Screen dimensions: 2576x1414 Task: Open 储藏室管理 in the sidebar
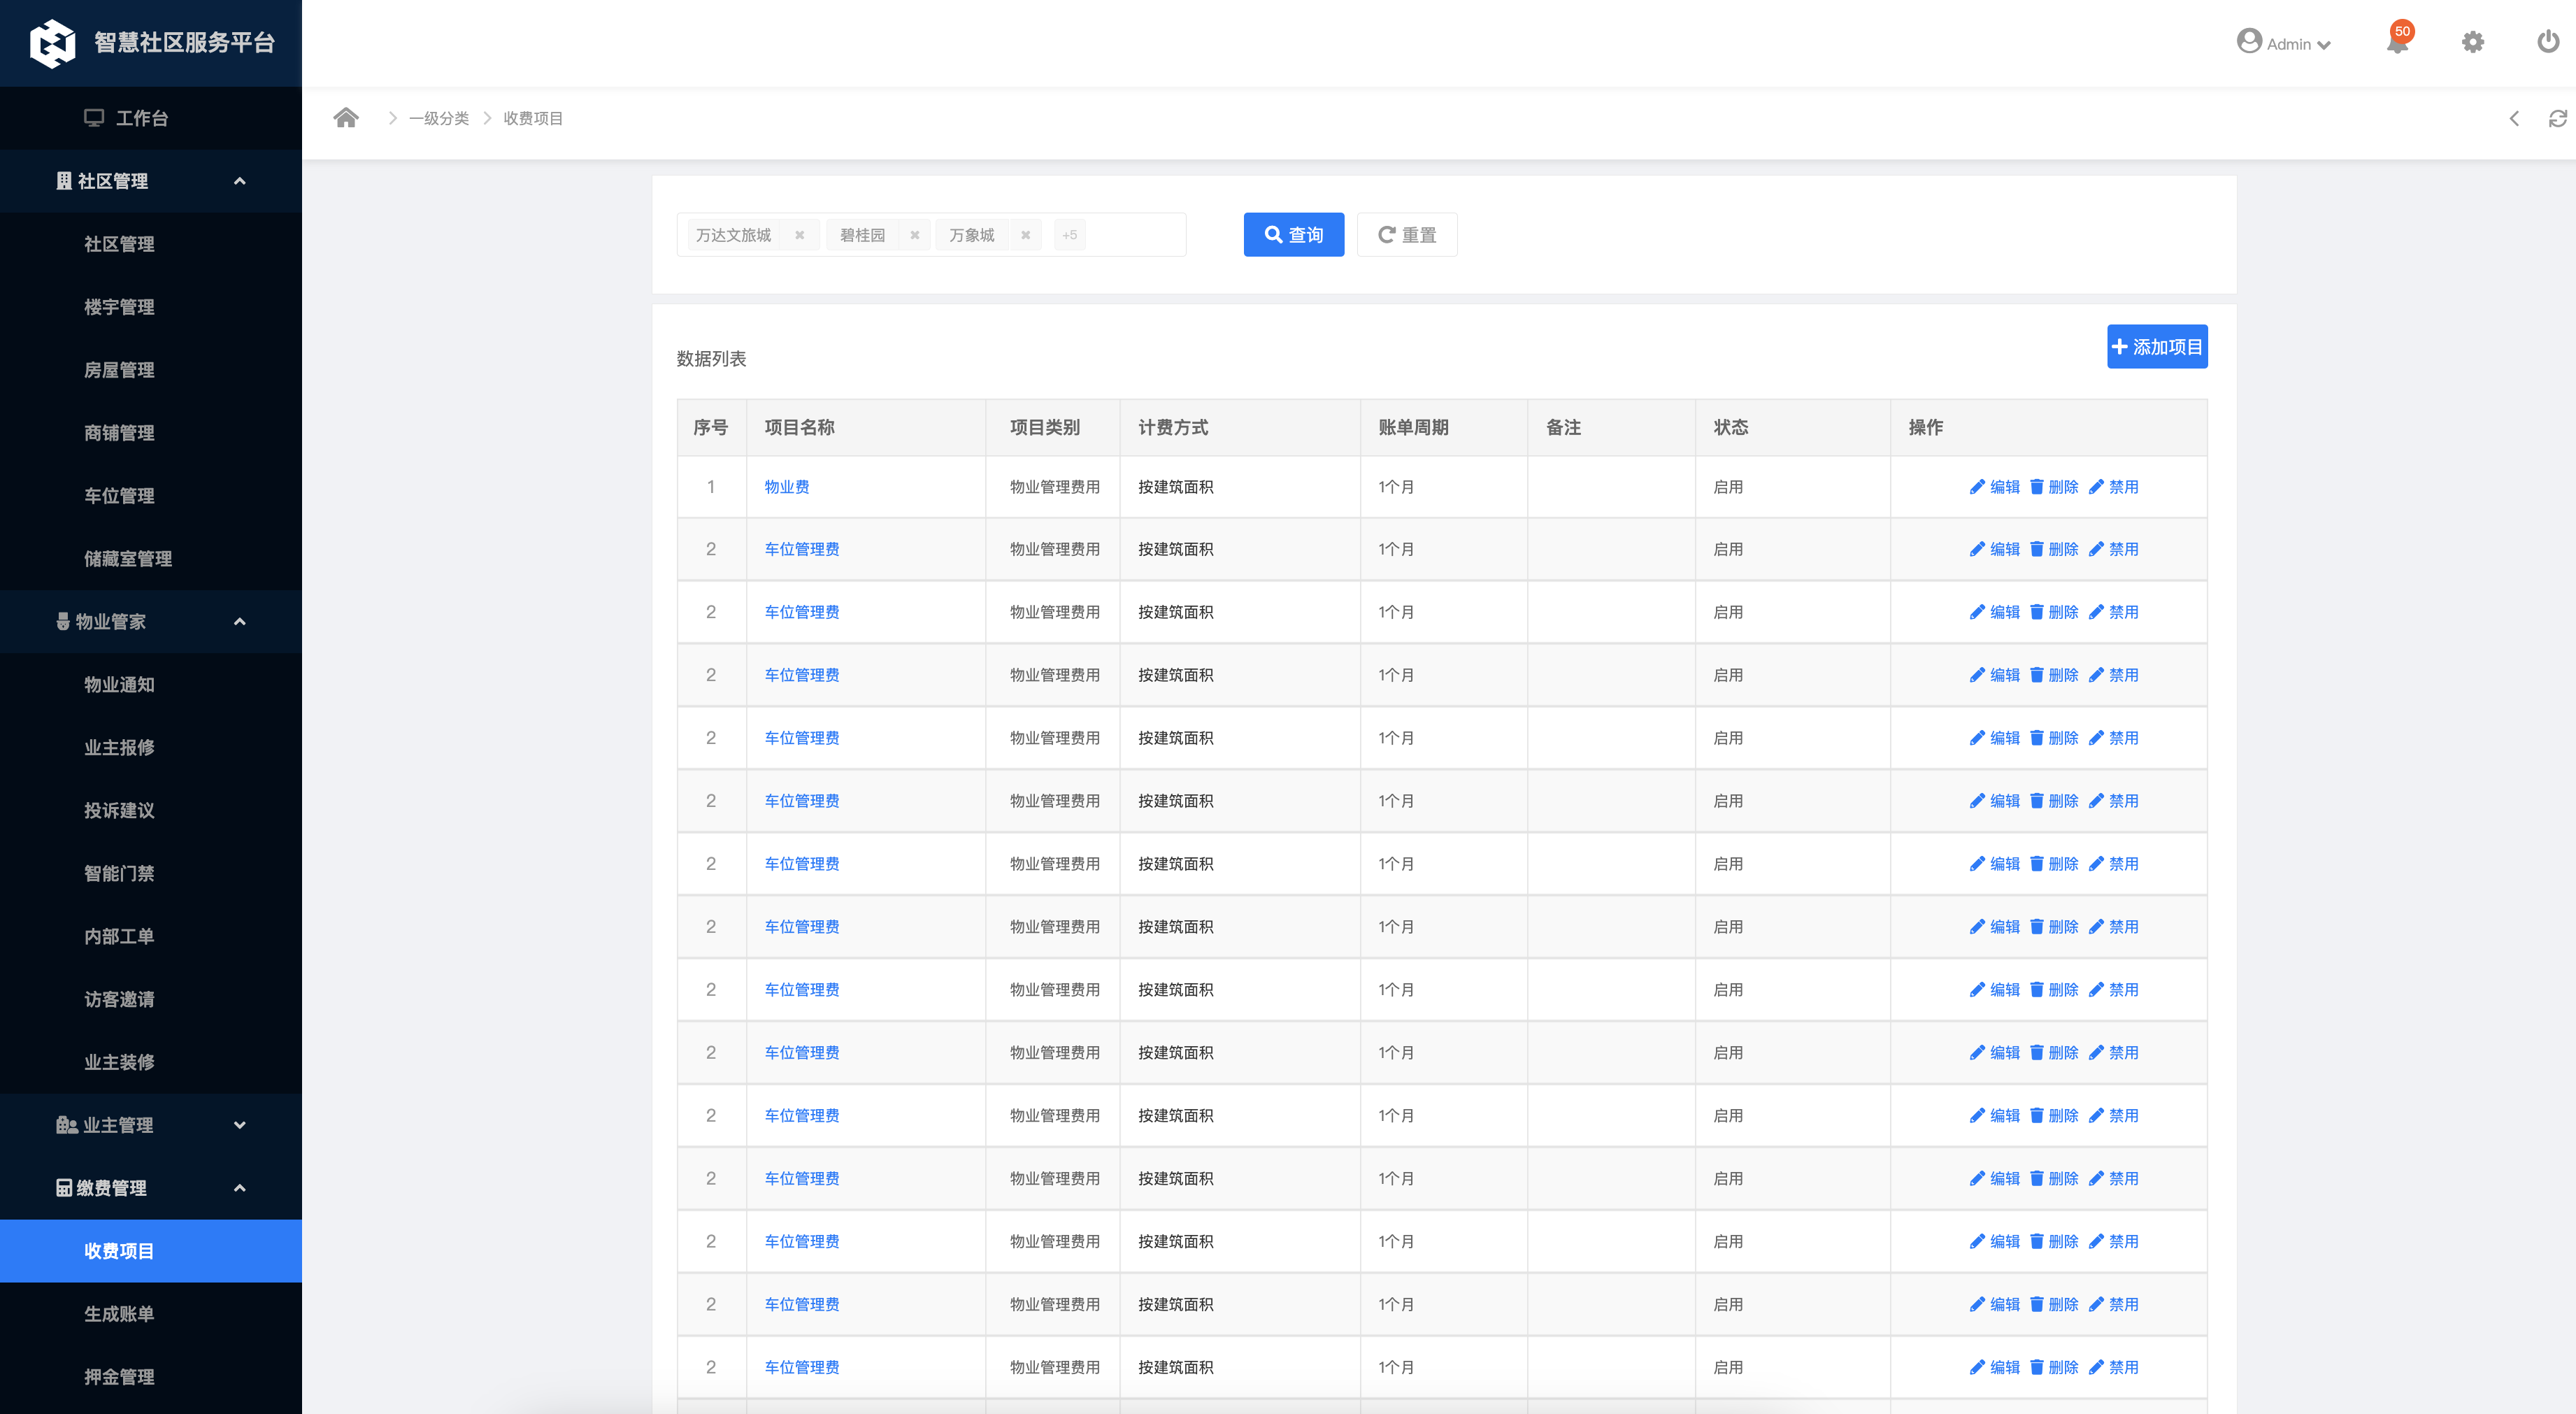point(151,559)
